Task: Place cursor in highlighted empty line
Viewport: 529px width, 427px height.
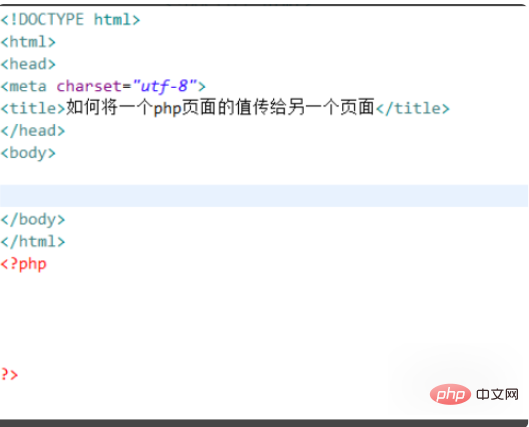Action: click(264, 196)
